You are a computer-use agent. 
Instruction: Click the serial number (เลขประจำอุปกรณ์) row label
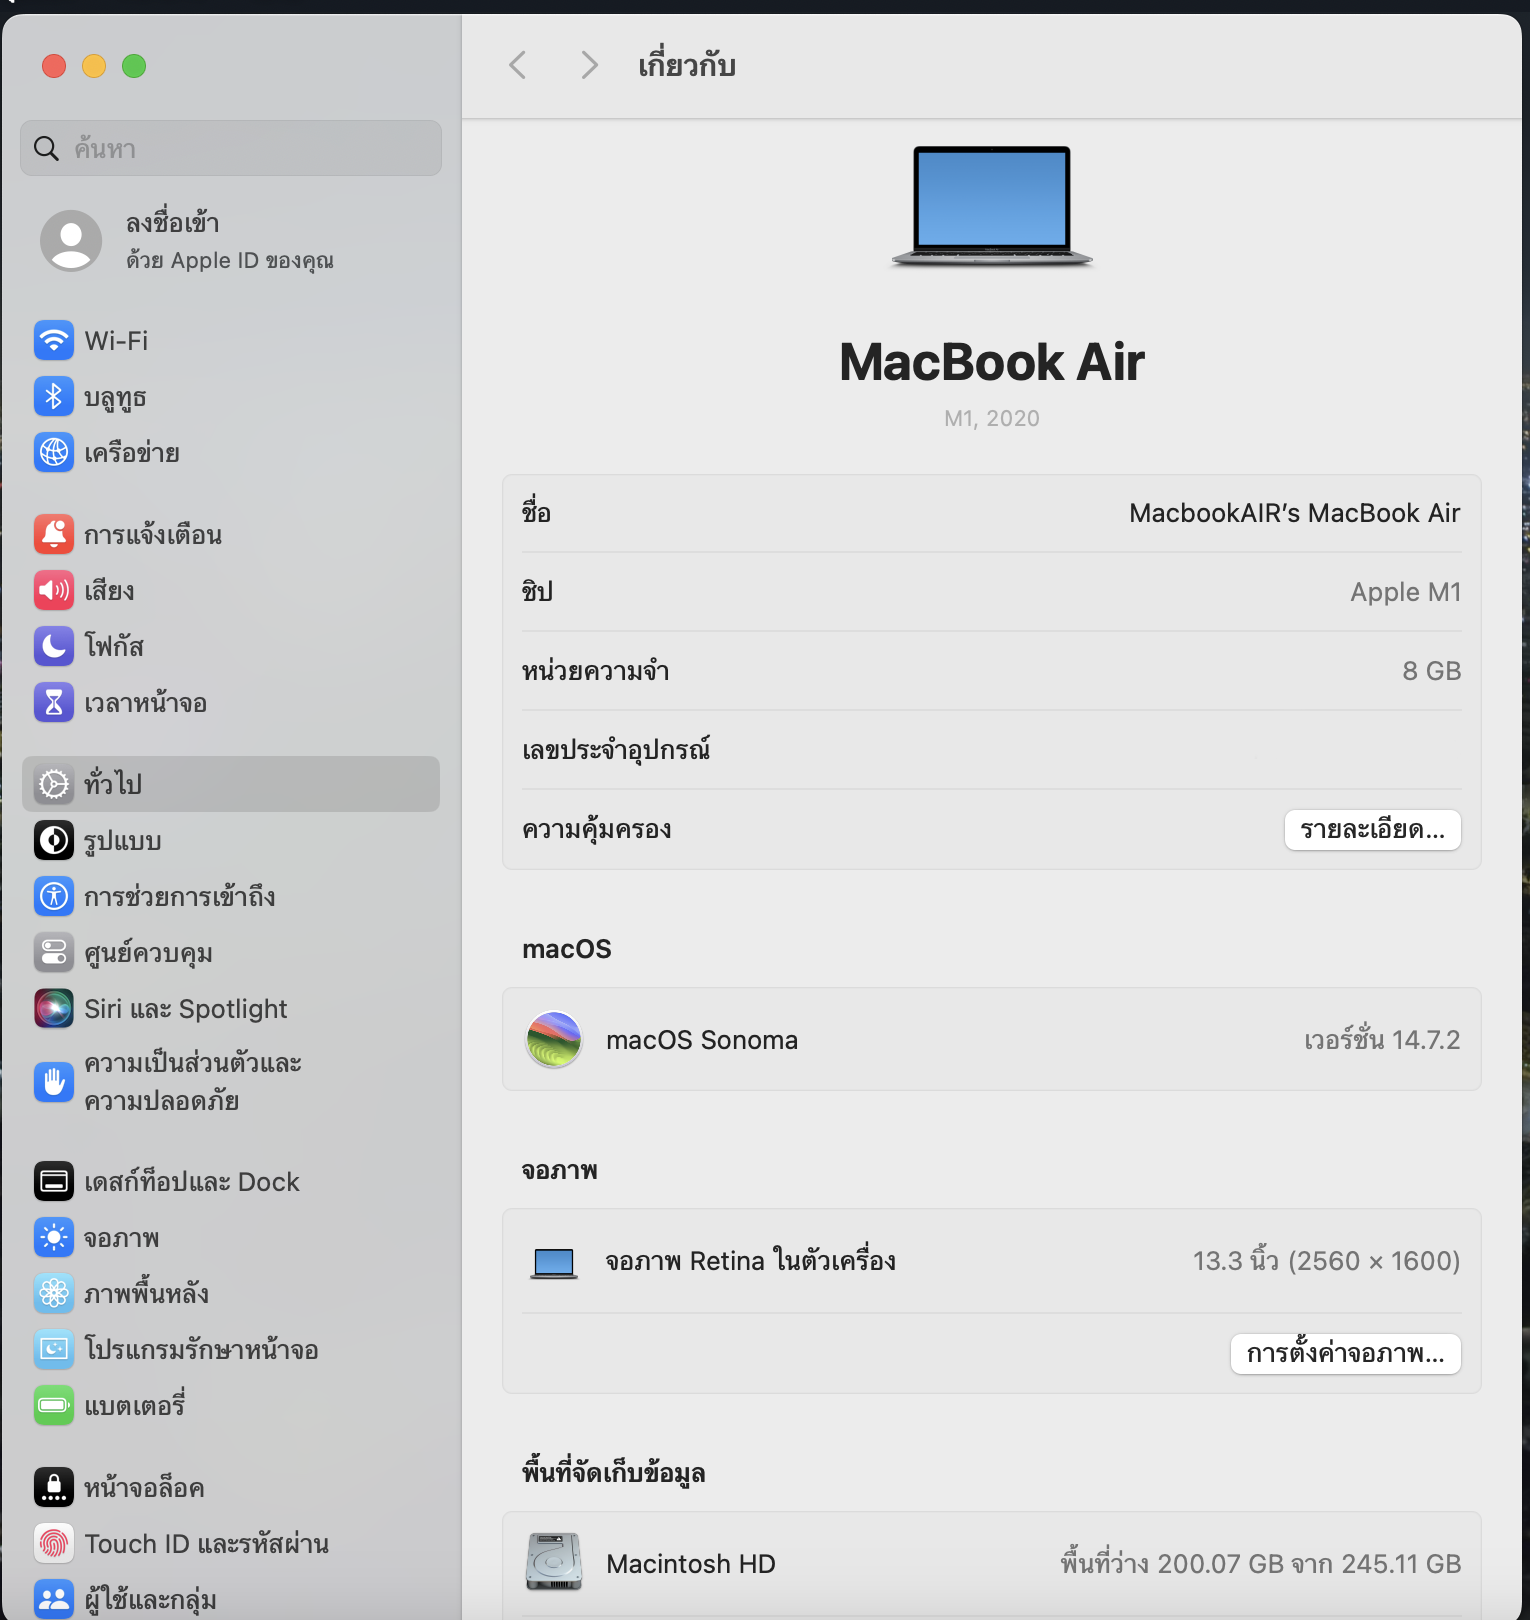pyautogui.click(x=616, y=749)
